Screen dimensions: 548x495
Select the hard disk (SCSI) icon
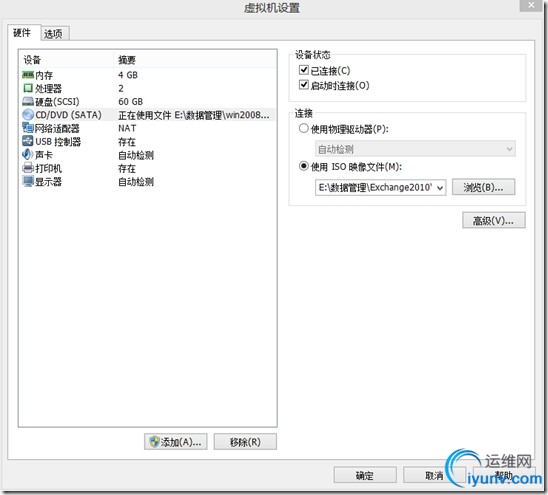coord(28,101)
